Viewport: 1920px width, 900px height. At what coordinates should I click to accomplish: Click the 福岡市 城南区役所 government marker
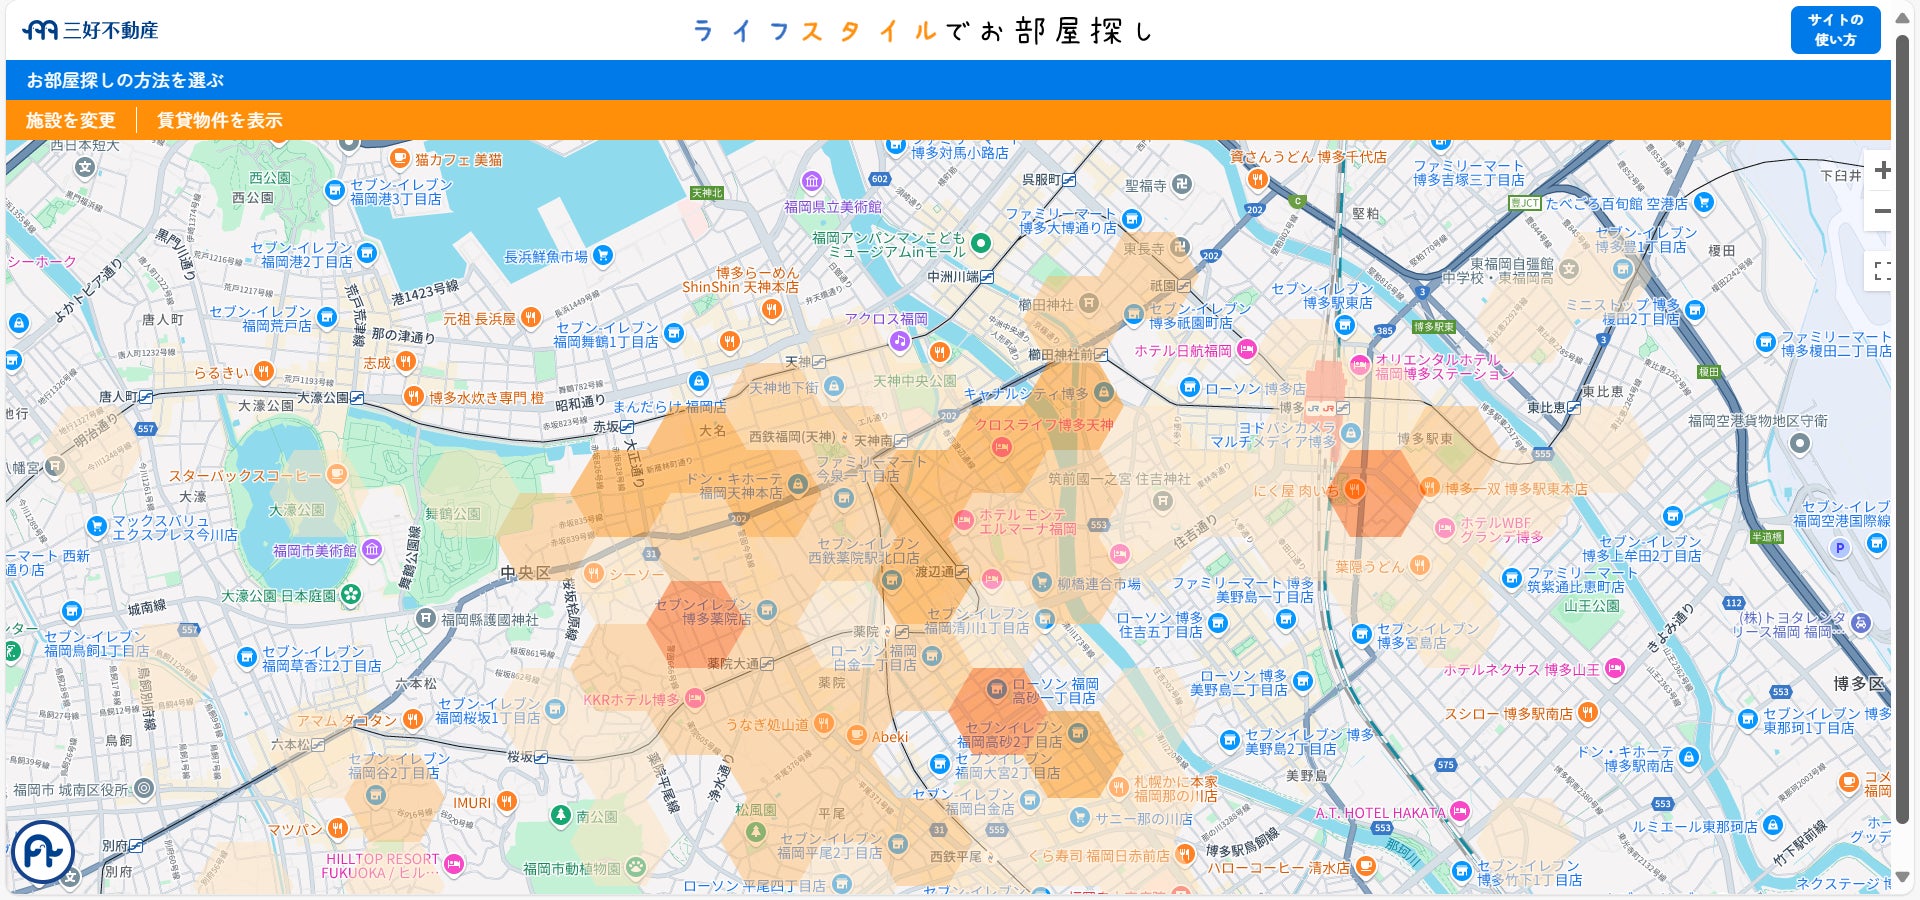click(145, 788)
